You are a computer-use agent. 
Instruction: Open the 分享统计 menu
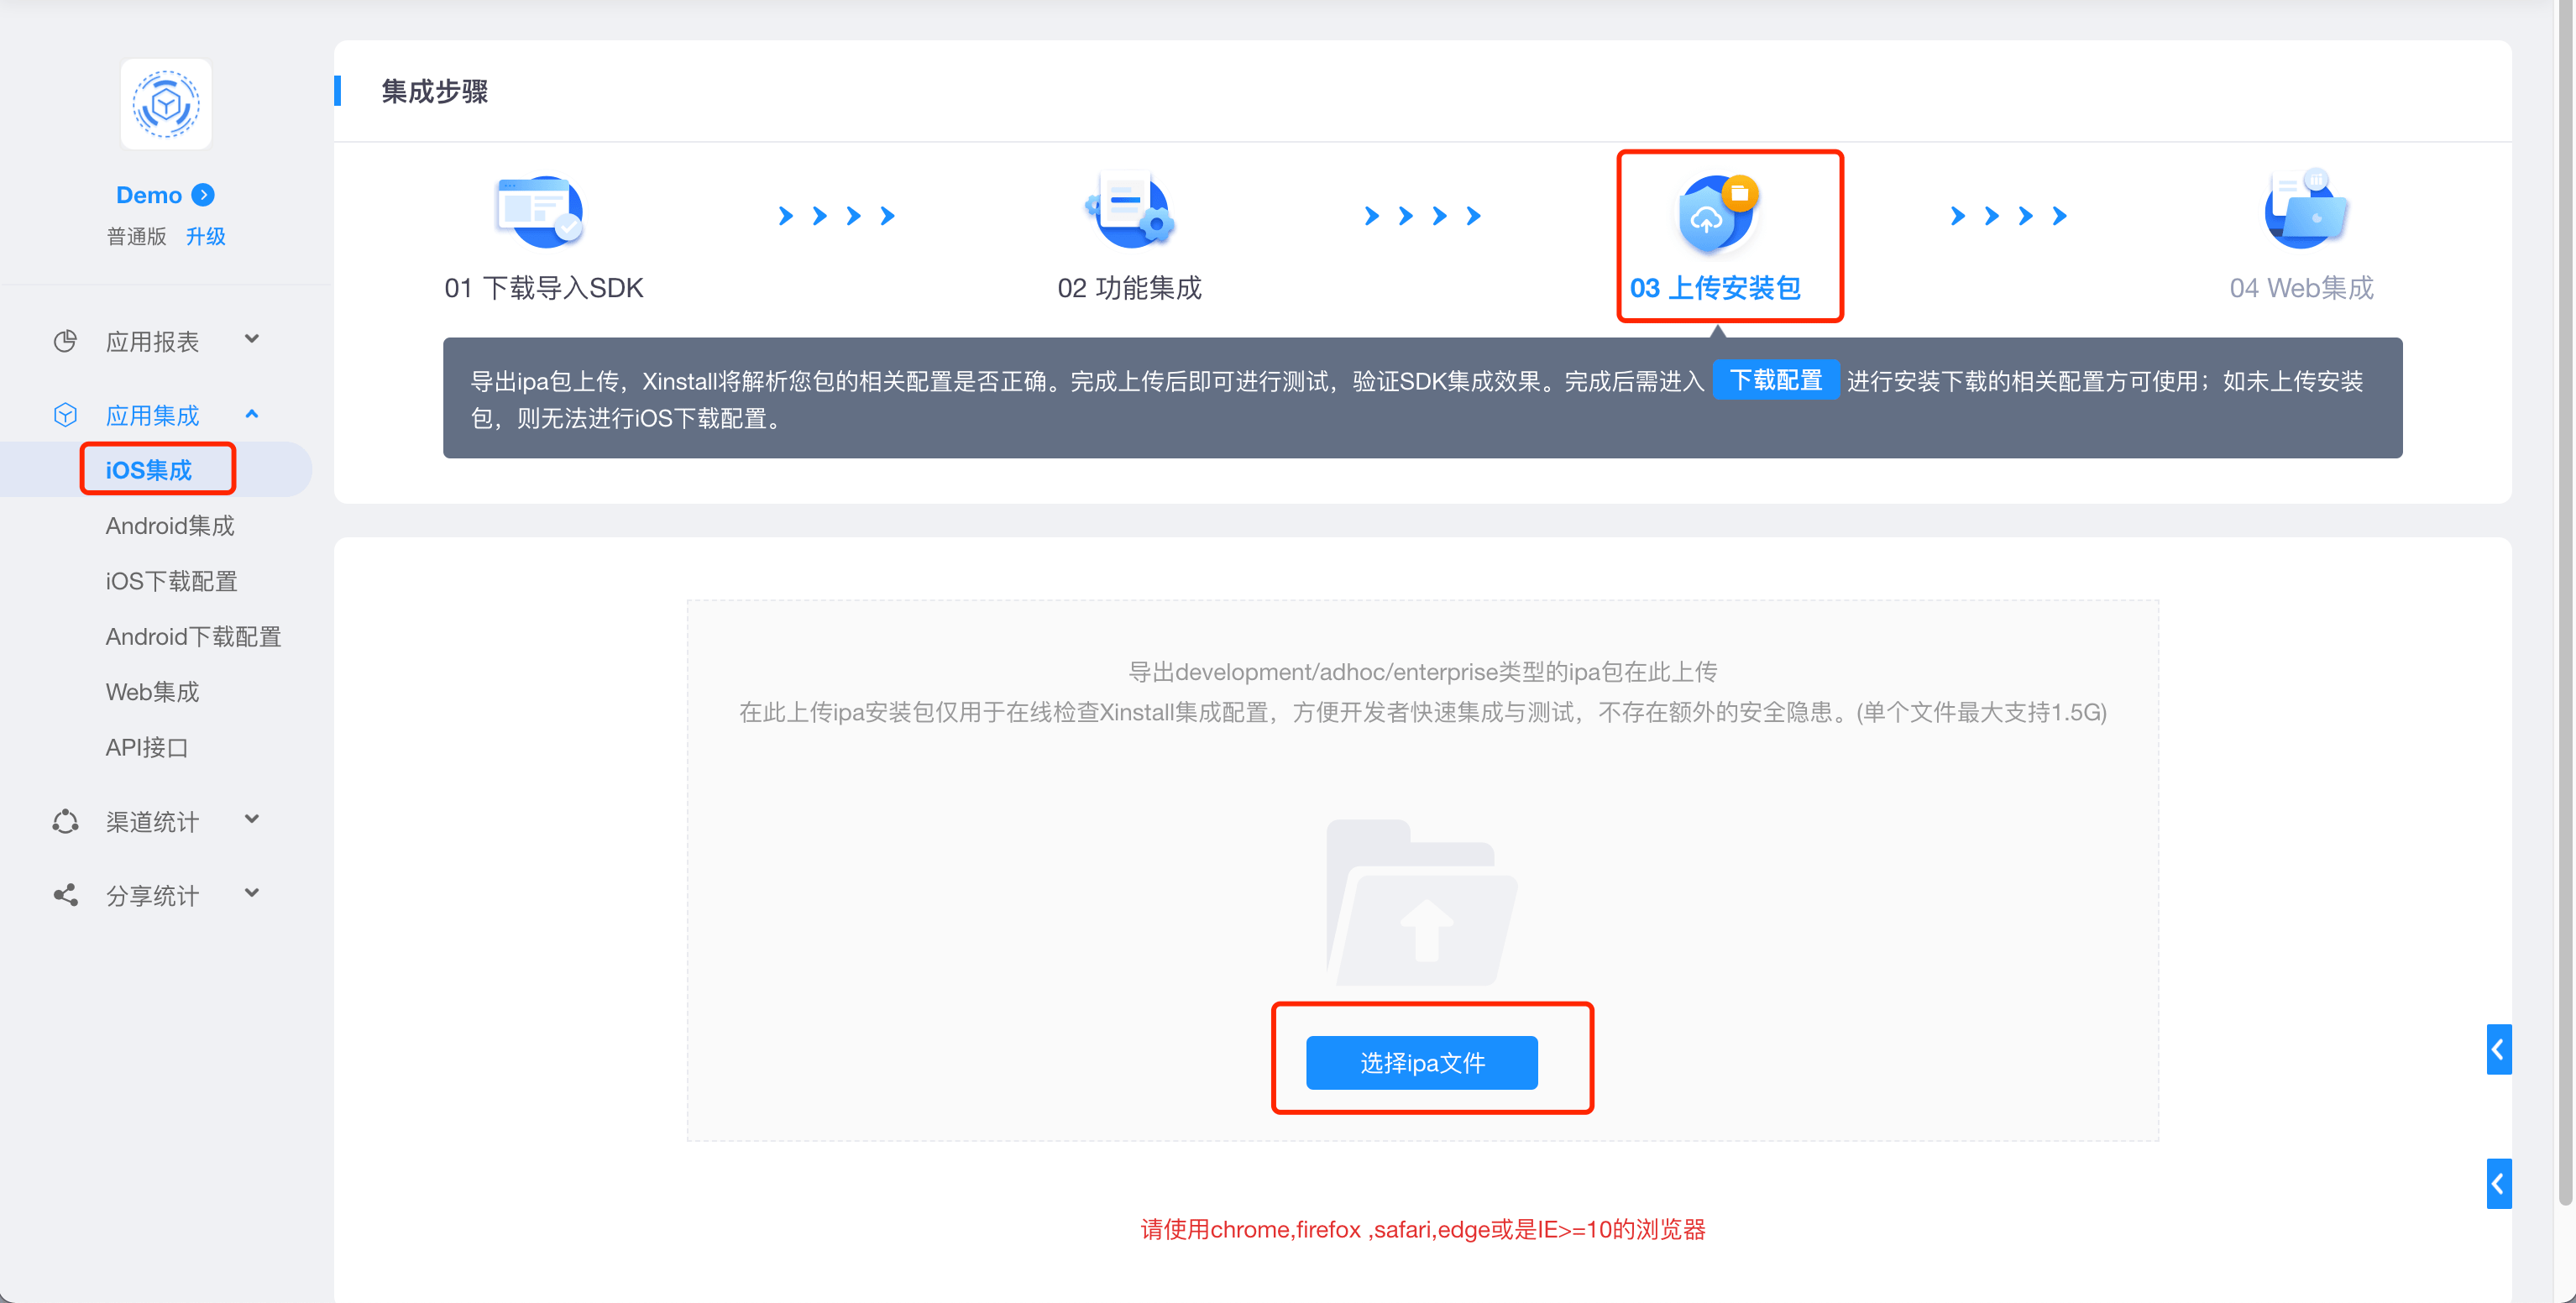point(152,895)
